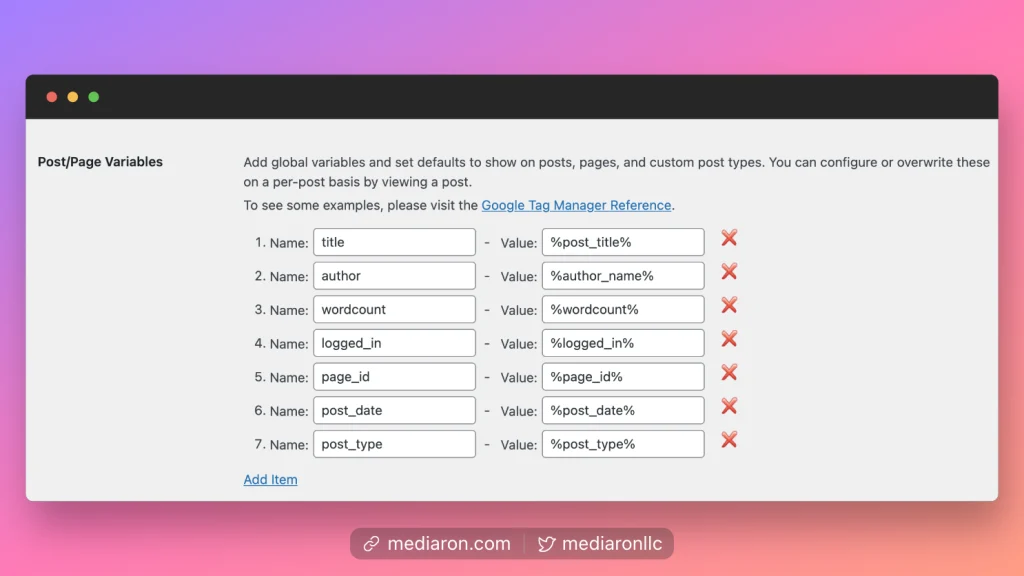The width and height of the screenshot is (1024, 576).
Task: Click the Add Item link
Action: click(x=270, y=479)
